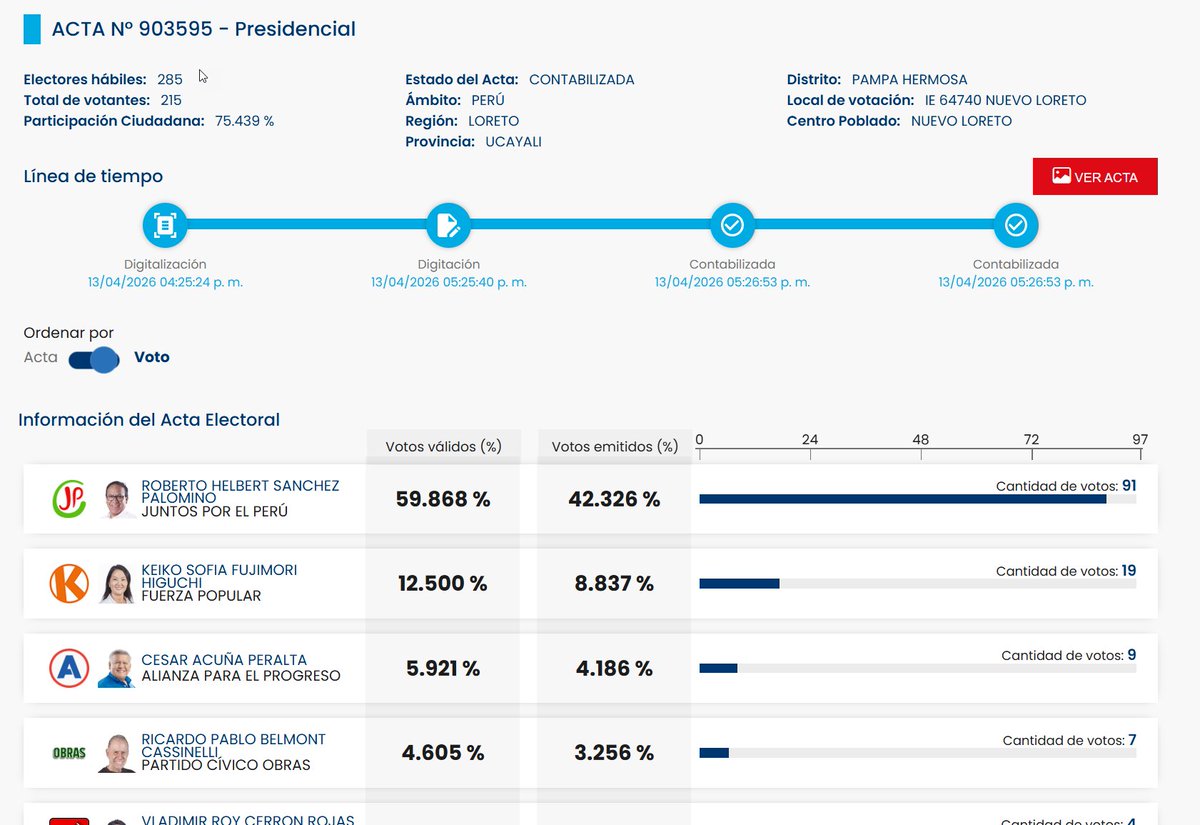The width and height of the screenshot is (1200, 825).
Task: Click the name VLADIMIR ROY CERRON ROJAS
Action: coord(248,819)
